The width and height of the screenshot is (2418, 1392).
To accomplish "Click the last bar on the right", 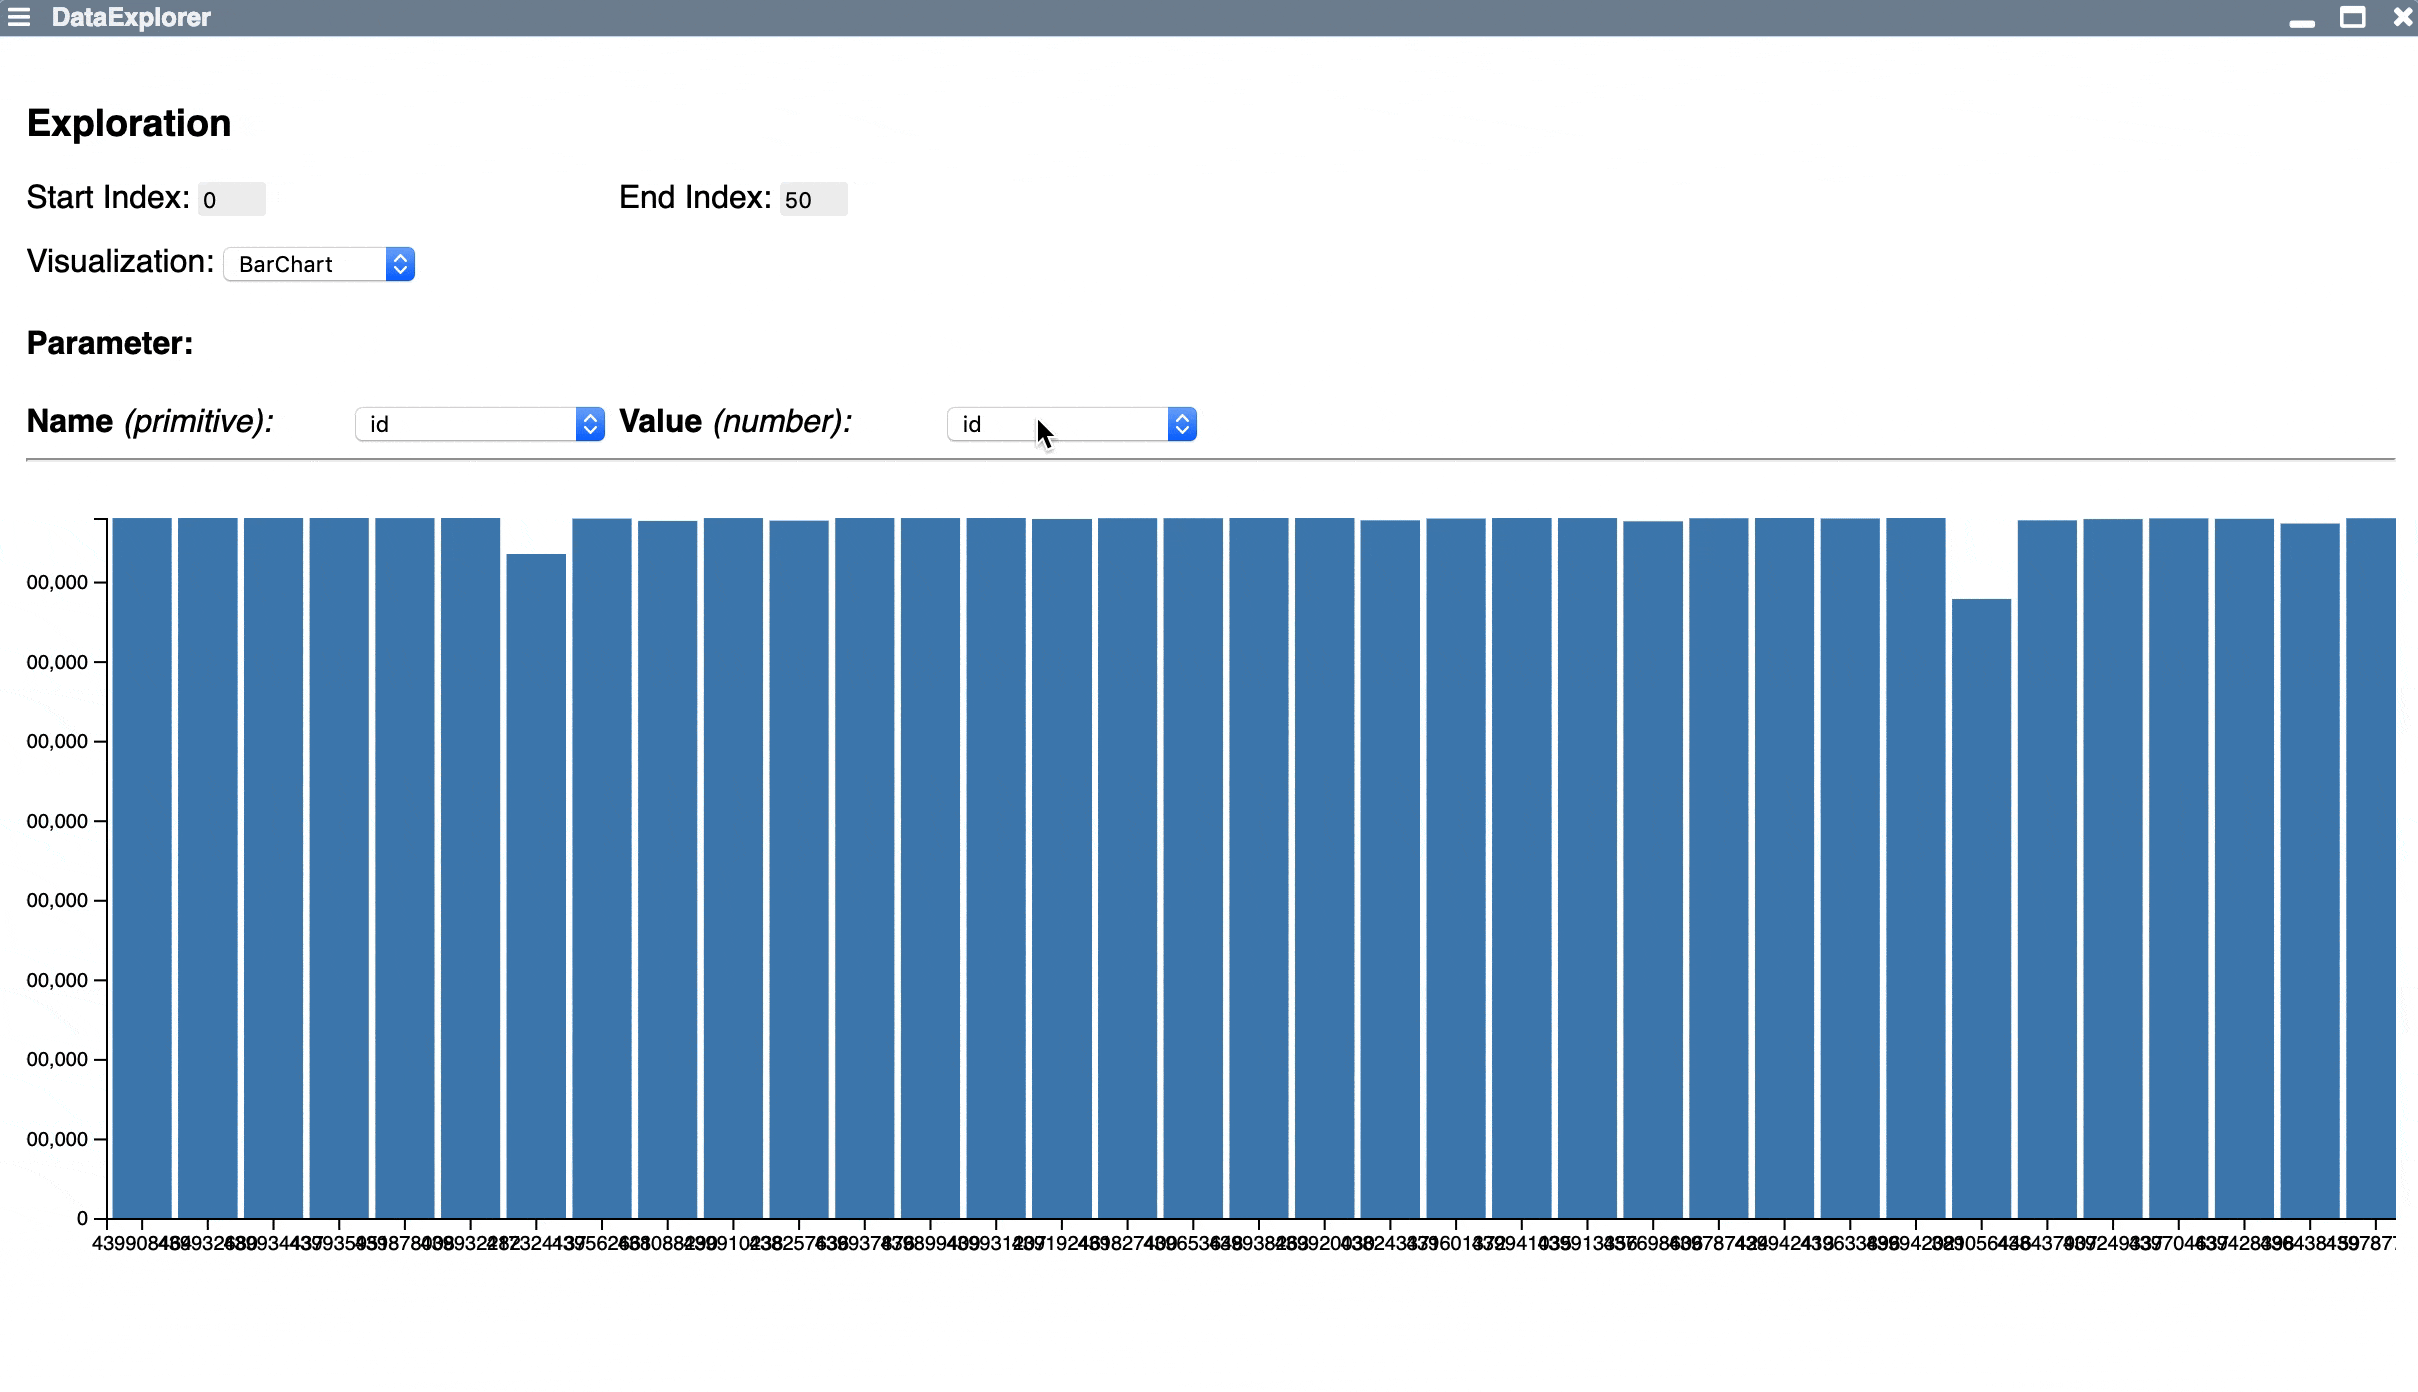I will pos(2370,867).
